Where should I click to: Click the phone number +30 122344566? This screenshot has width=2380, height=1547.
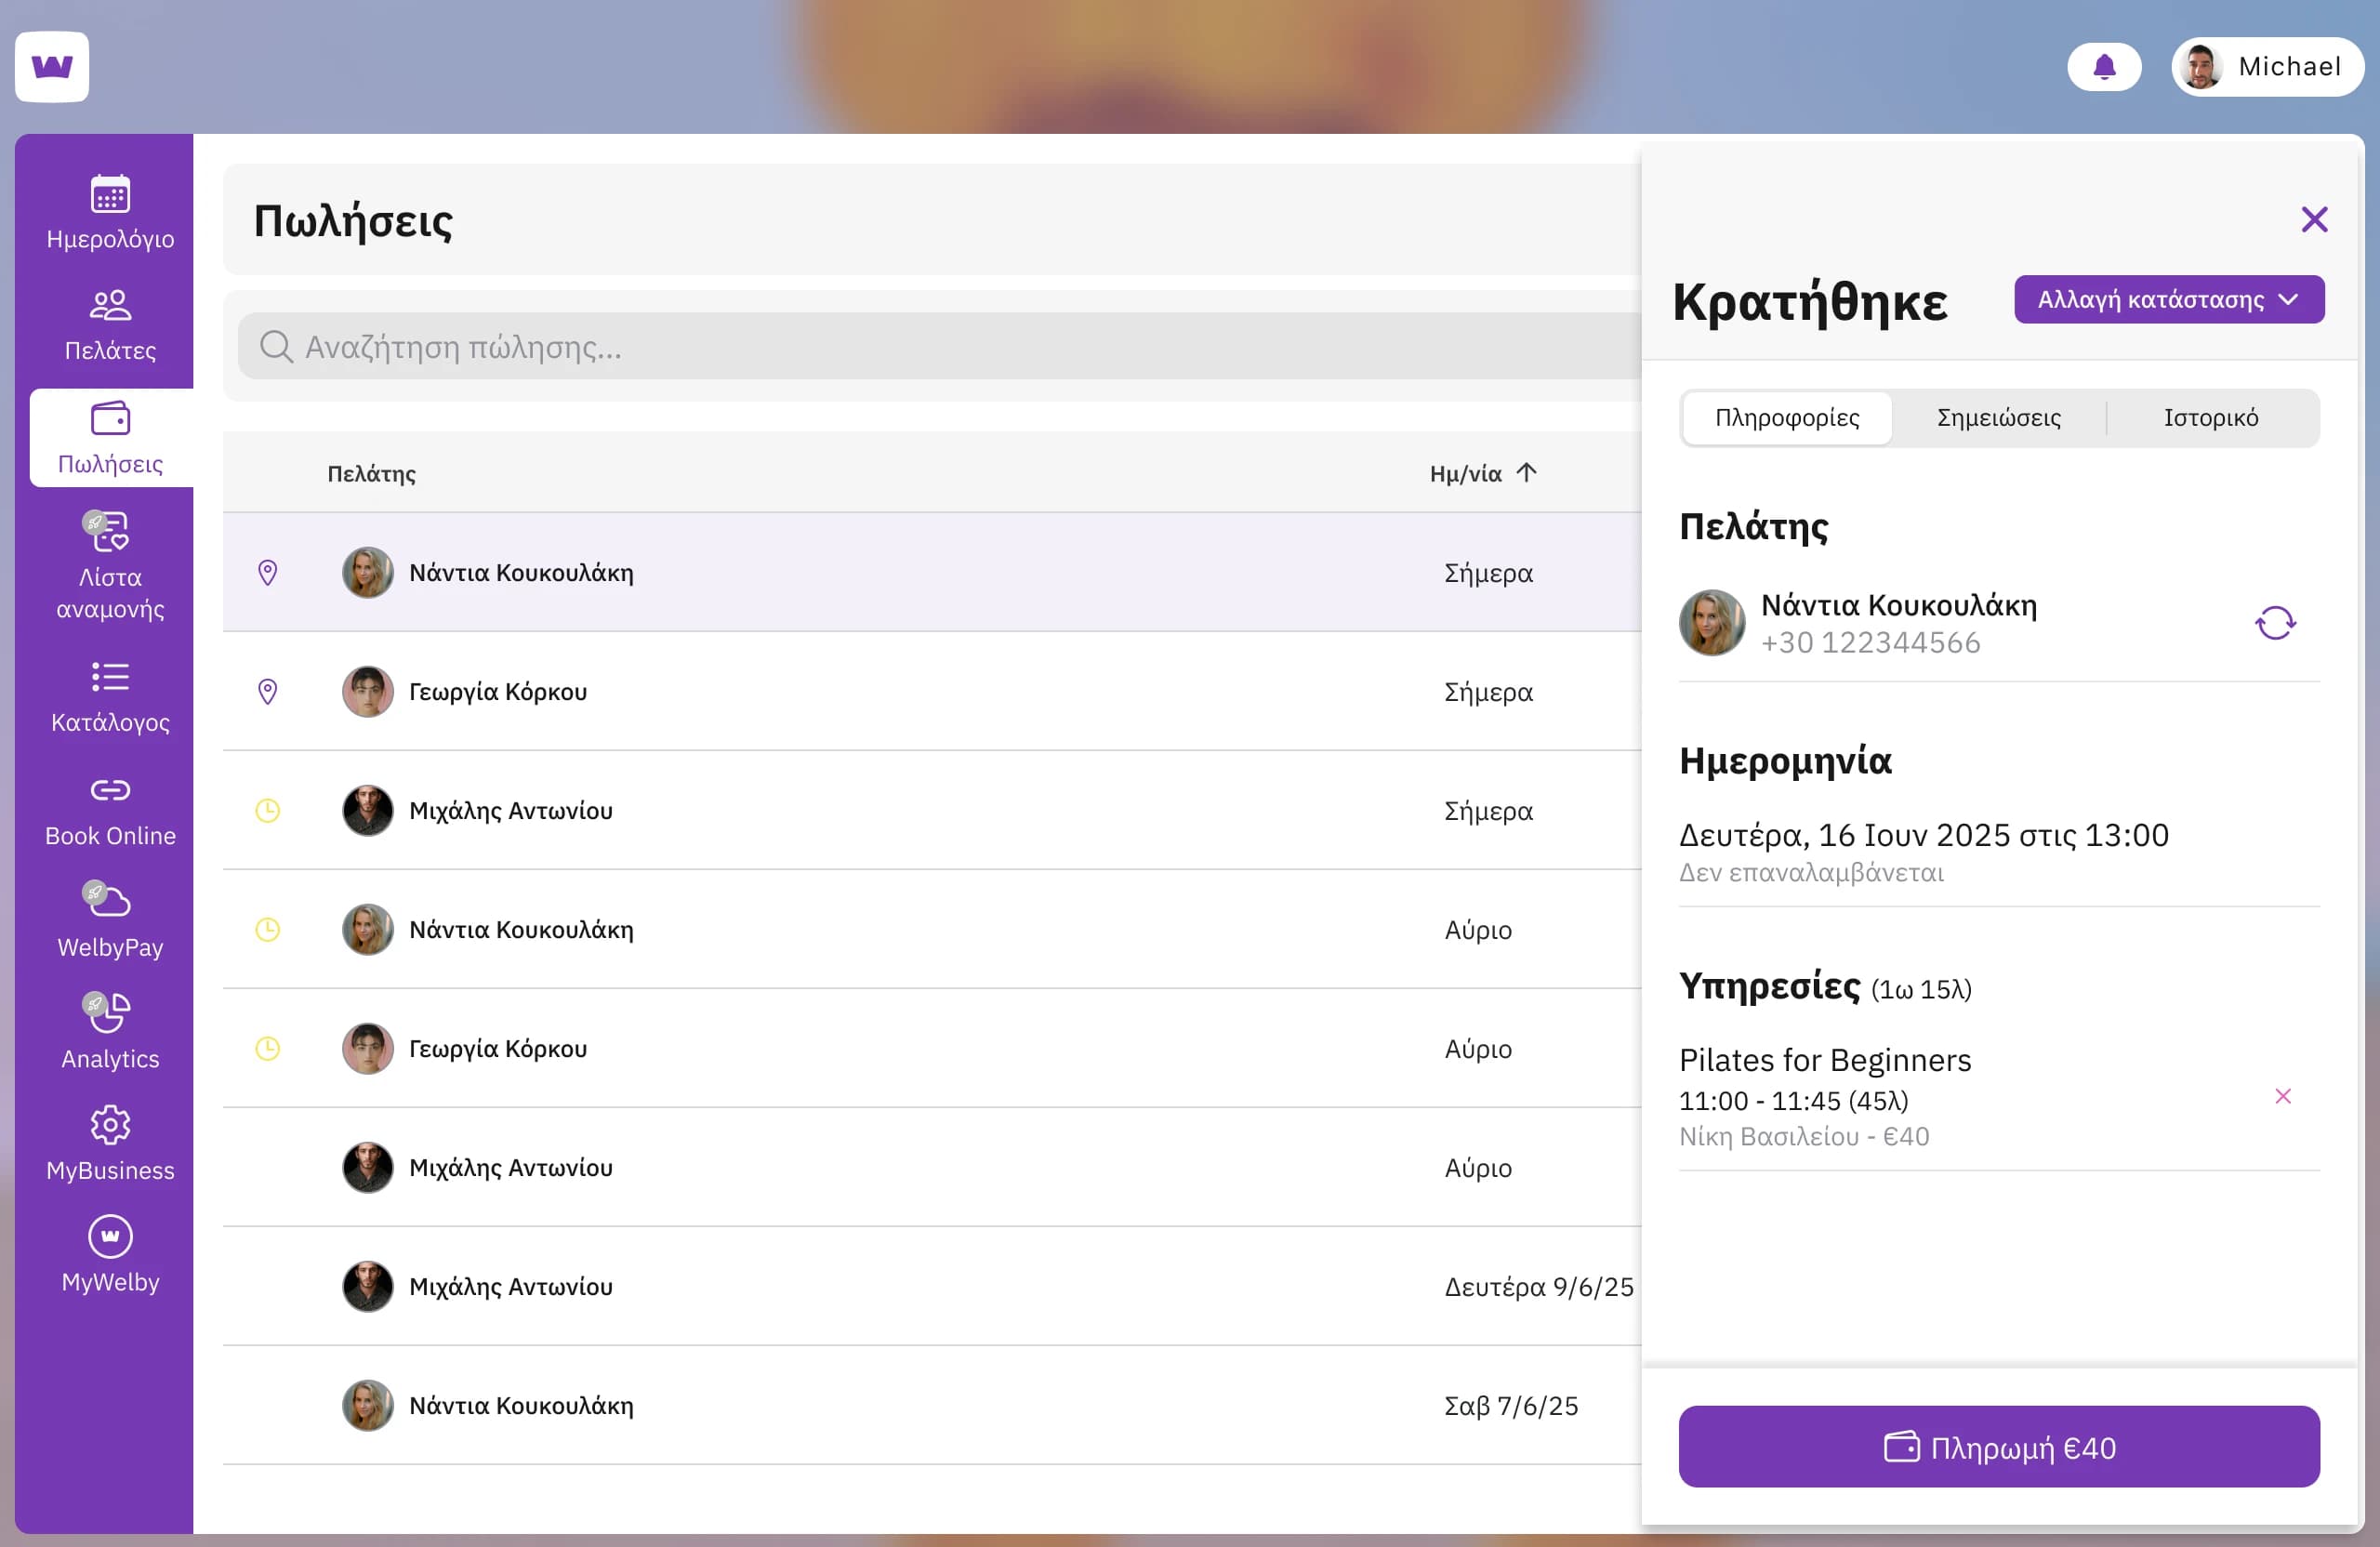(1870, 643)
